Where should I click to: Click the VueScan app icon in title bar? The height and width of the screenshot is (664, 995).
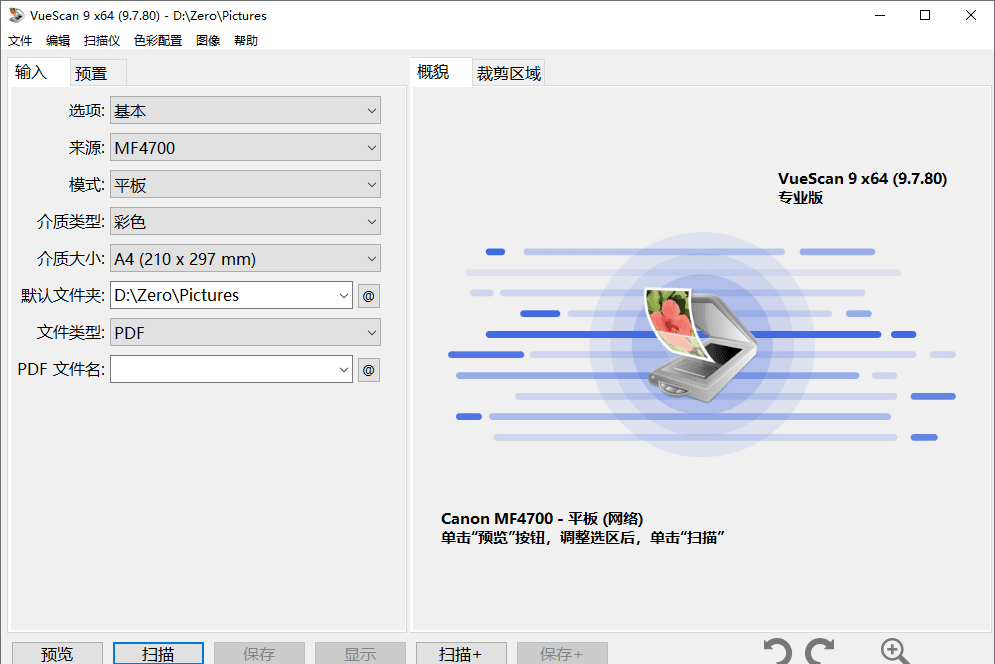[16, 15]
